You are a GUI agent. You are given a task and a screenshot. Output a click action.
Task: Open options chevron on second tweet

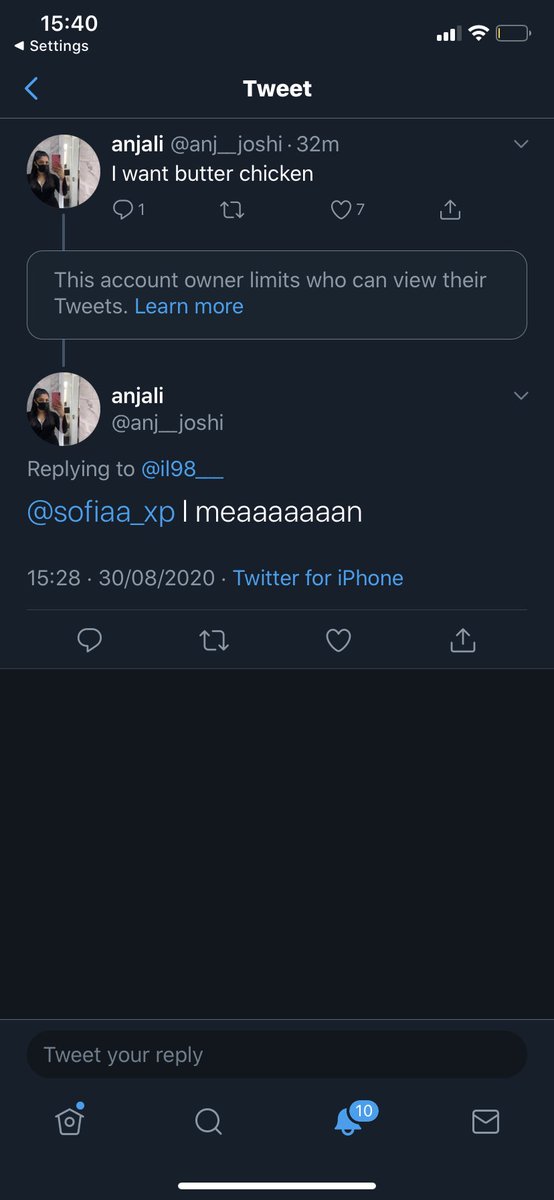(x=520, y=396)
